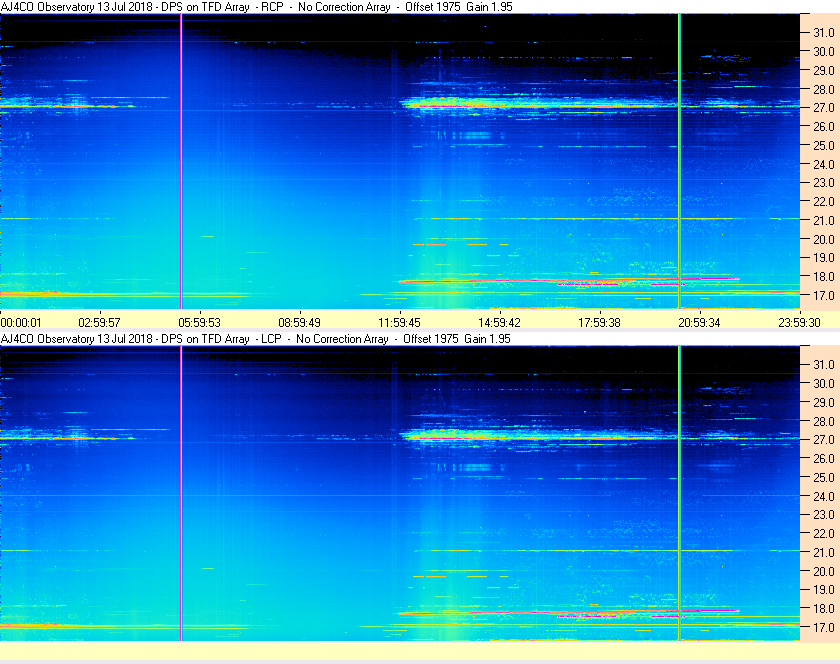Screen dimensions: 840x664
Task: Click the vertical marker line near 20:59 in LCP plot
Action: click(679, 493)
